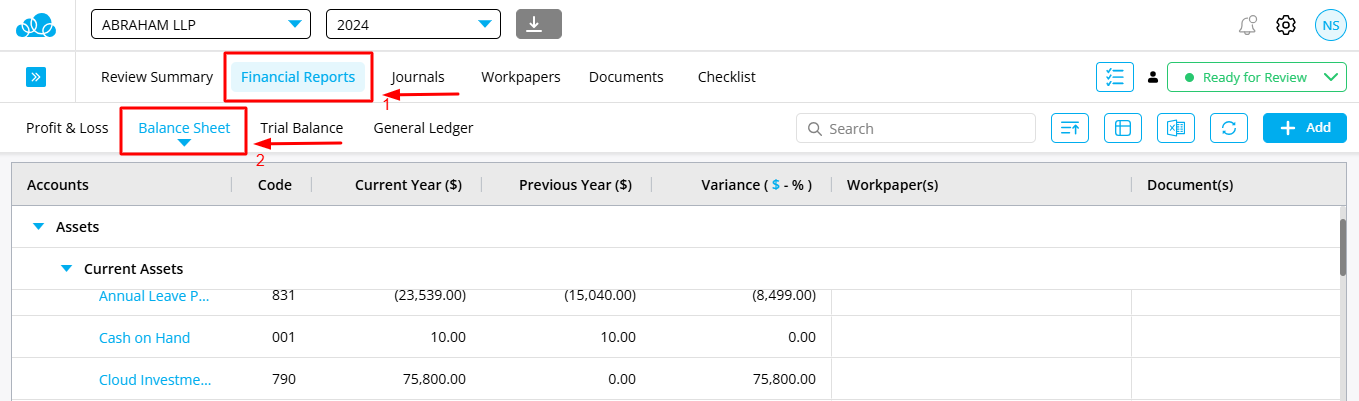Open the notifications bell

[x=1247, y=25]
